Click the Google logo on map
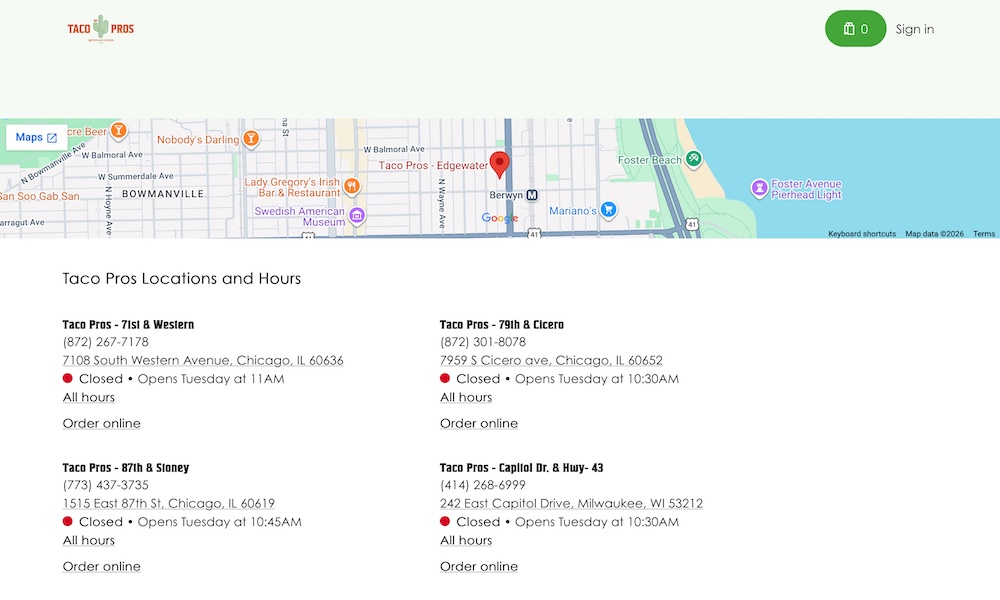This screenshot has height=600, width=1000. [499, 218]
